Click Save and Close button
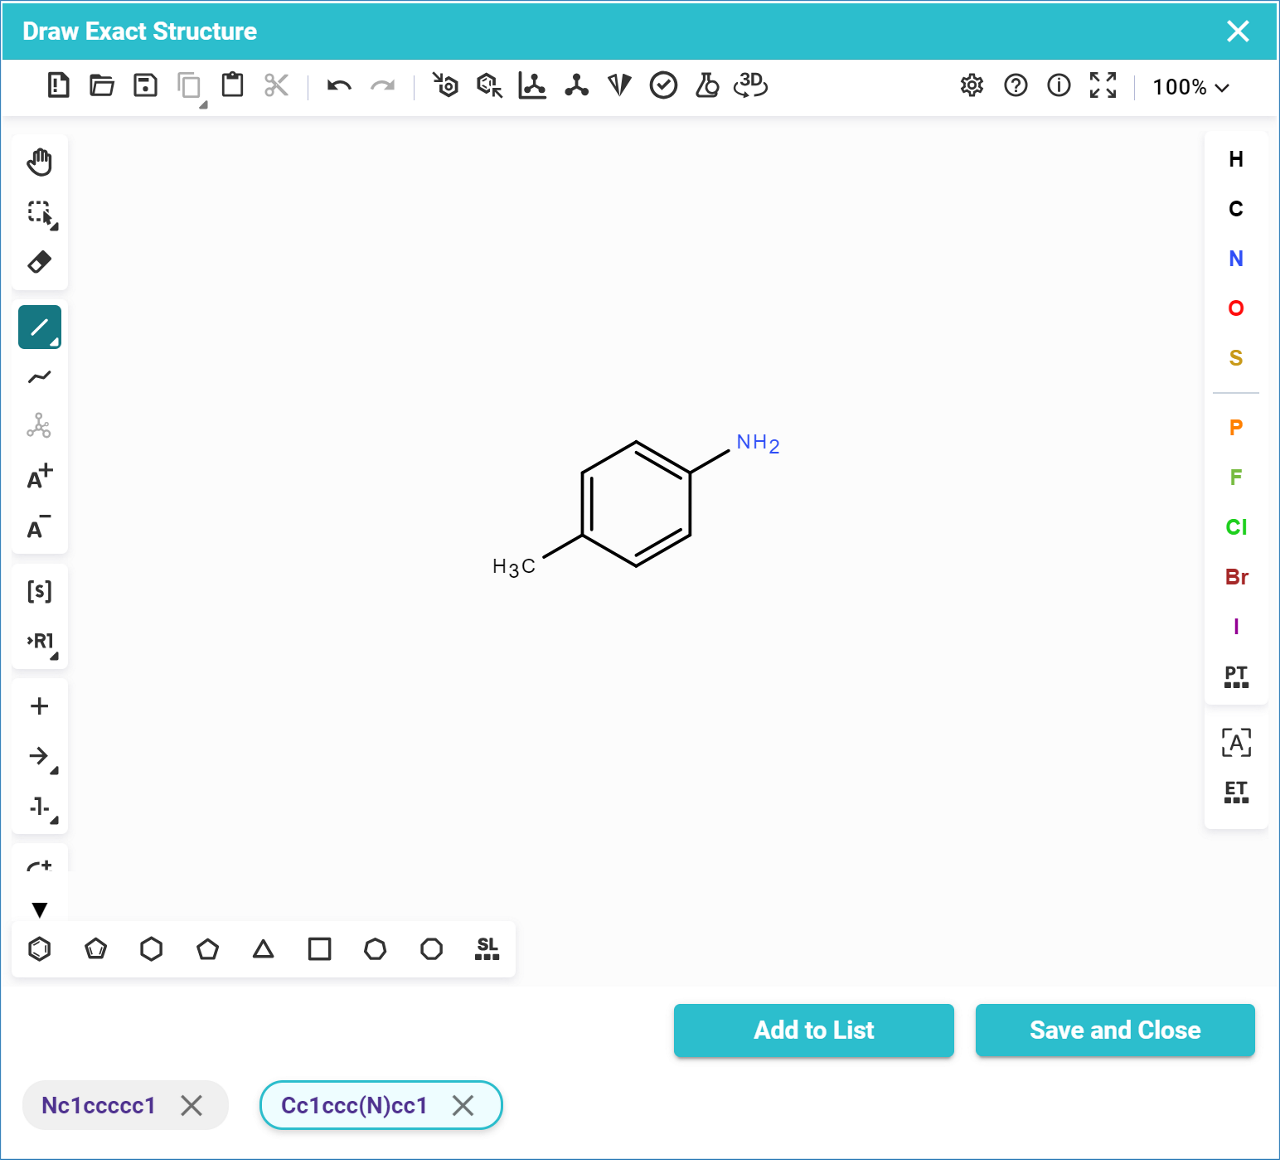 (x=1114, y=1030)
